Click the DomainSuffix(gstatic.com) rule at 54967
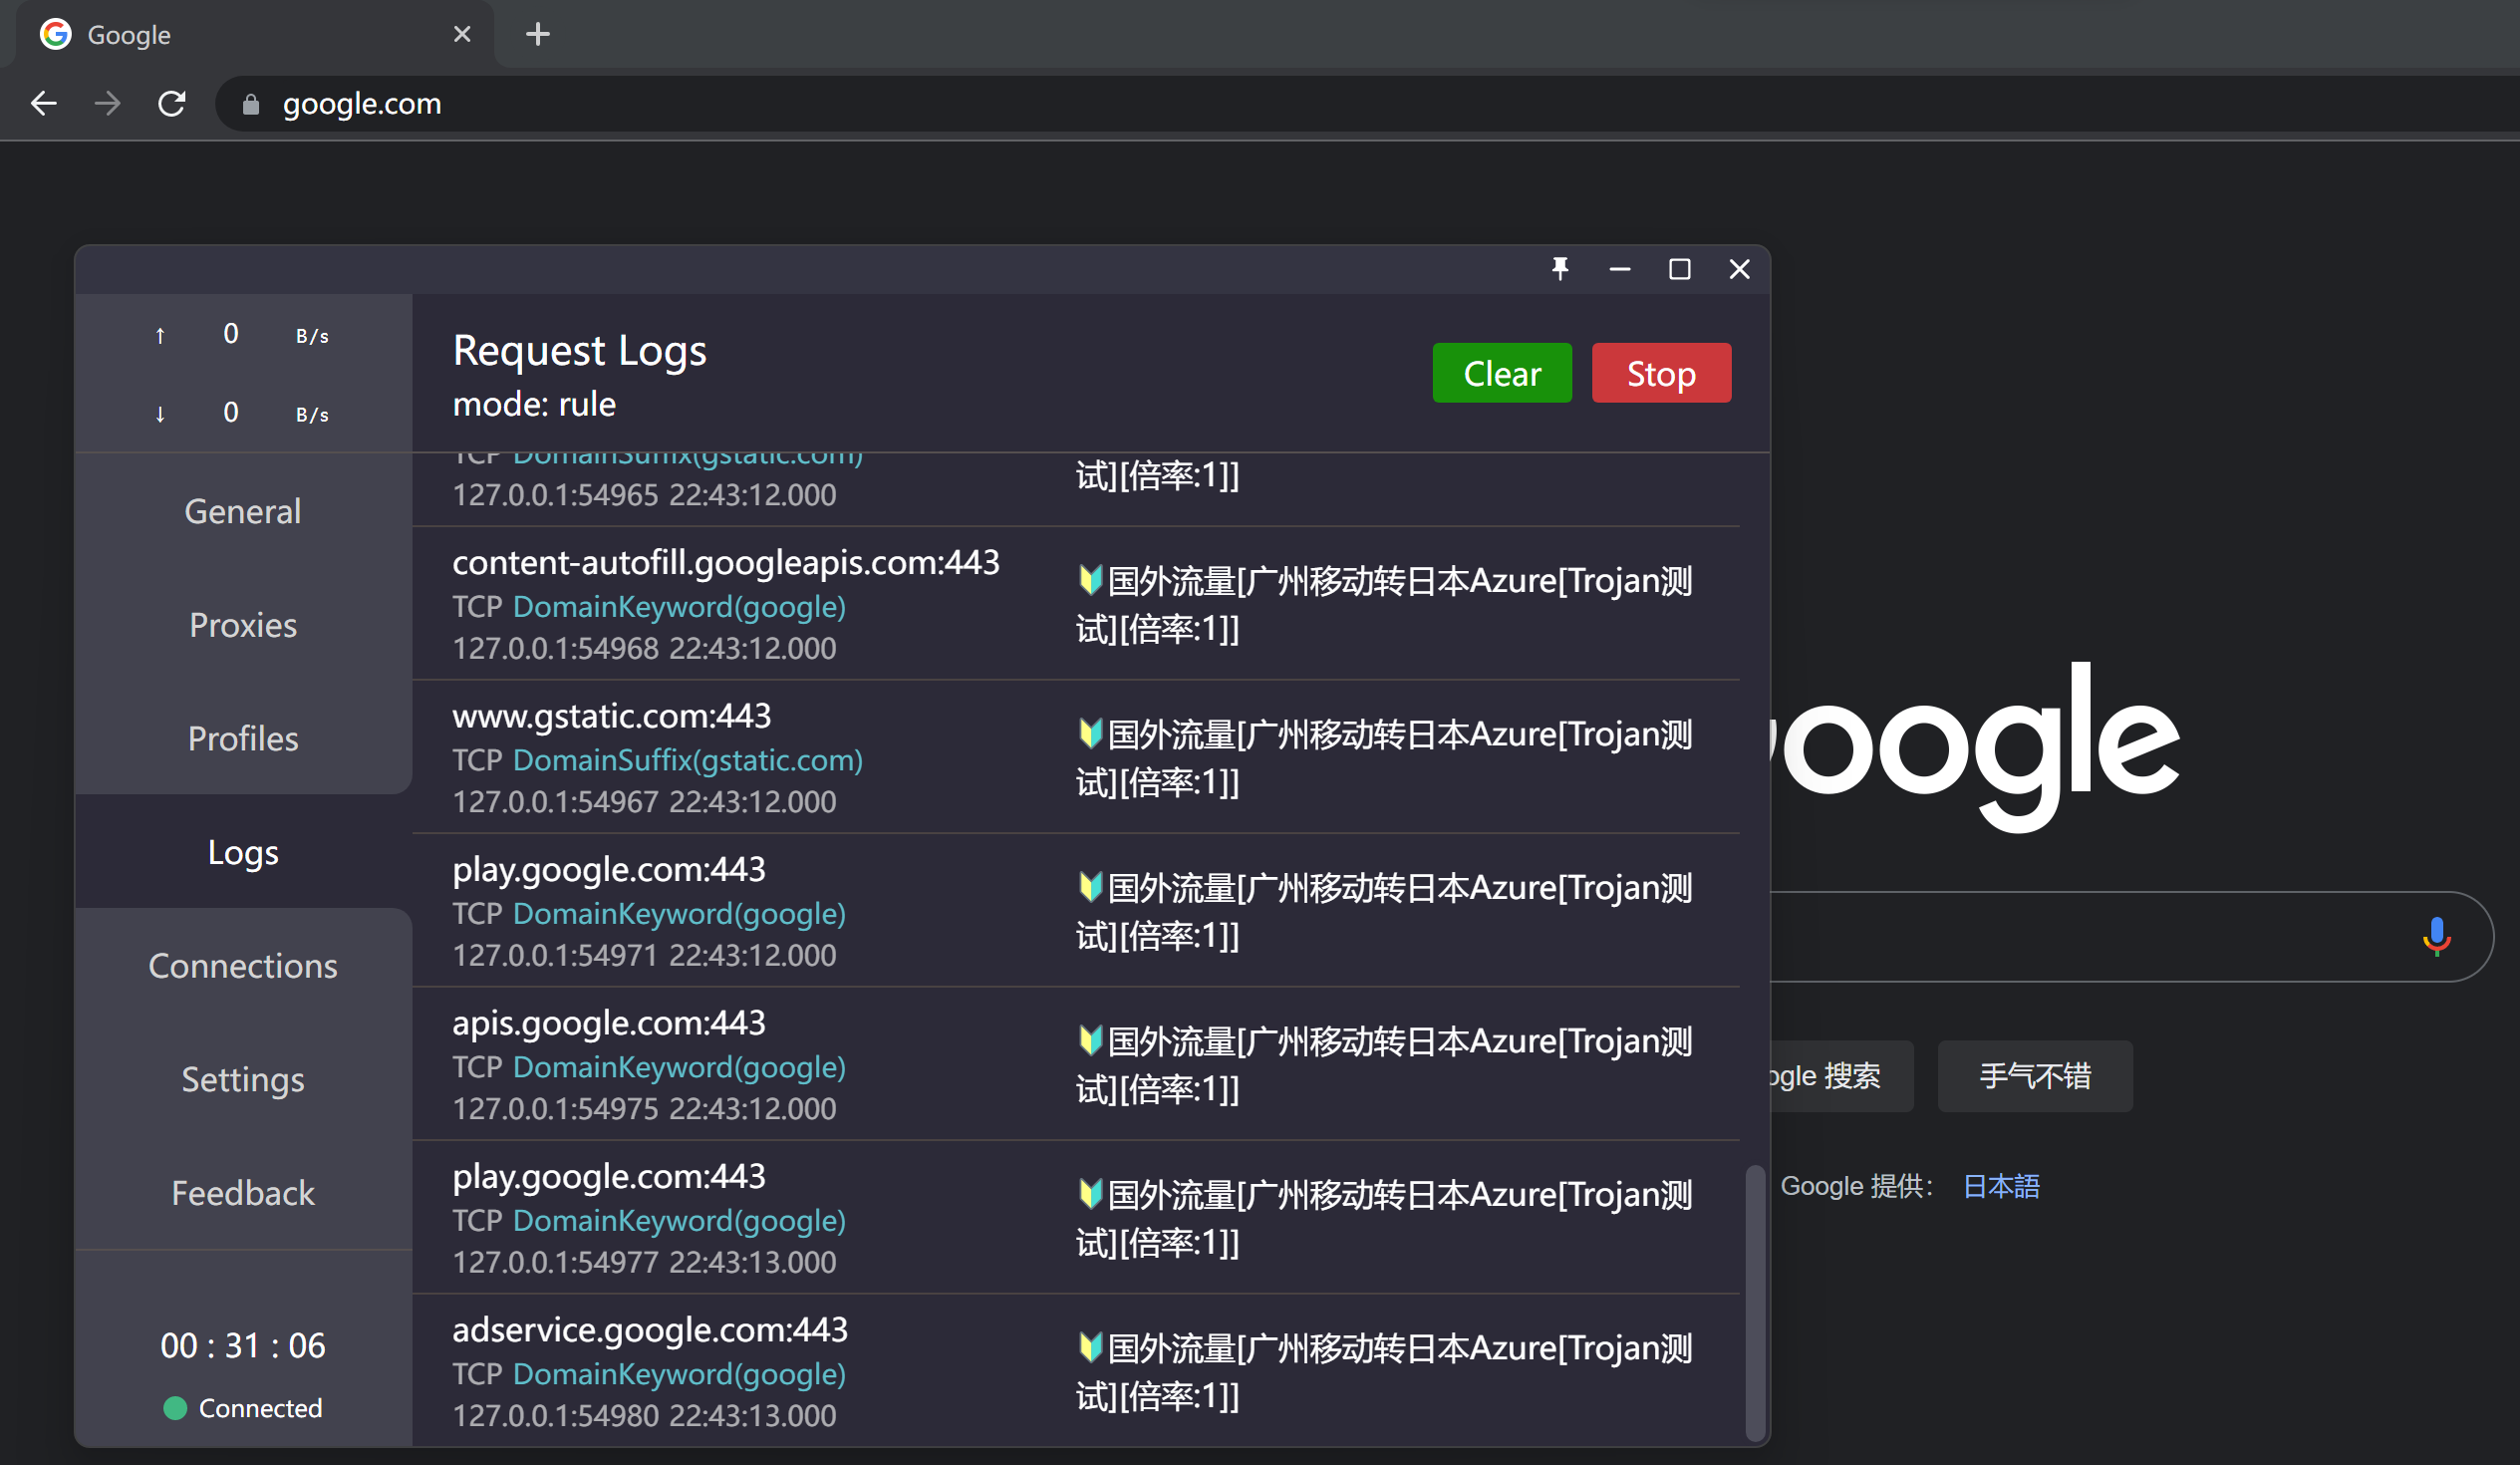2520x1465 pixels. click(687, 760)
